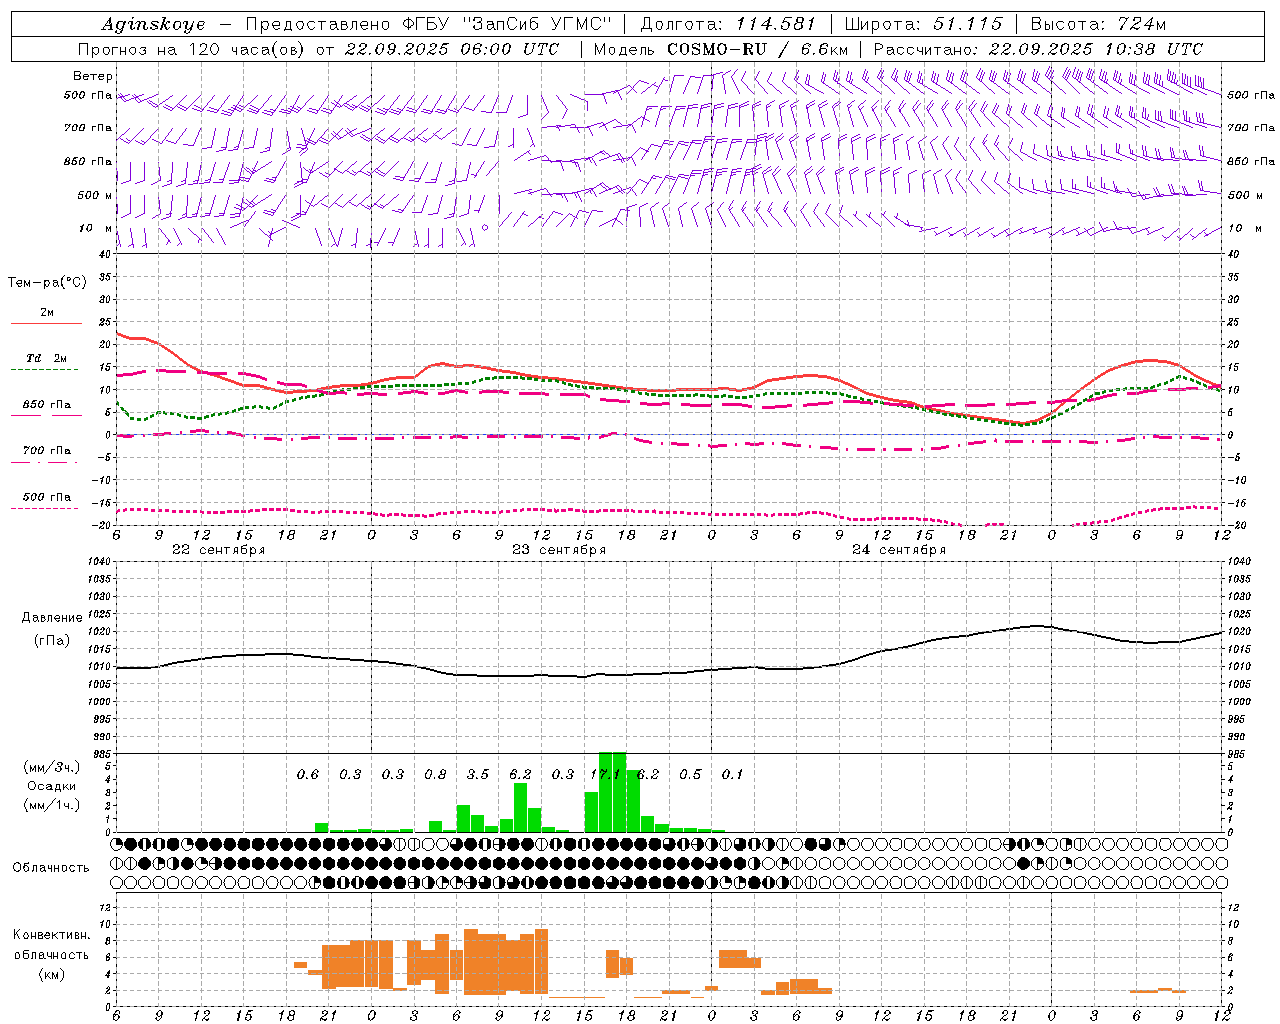
Task: Click the precipitation total '0.1'
Action: [x=733, y=775]
